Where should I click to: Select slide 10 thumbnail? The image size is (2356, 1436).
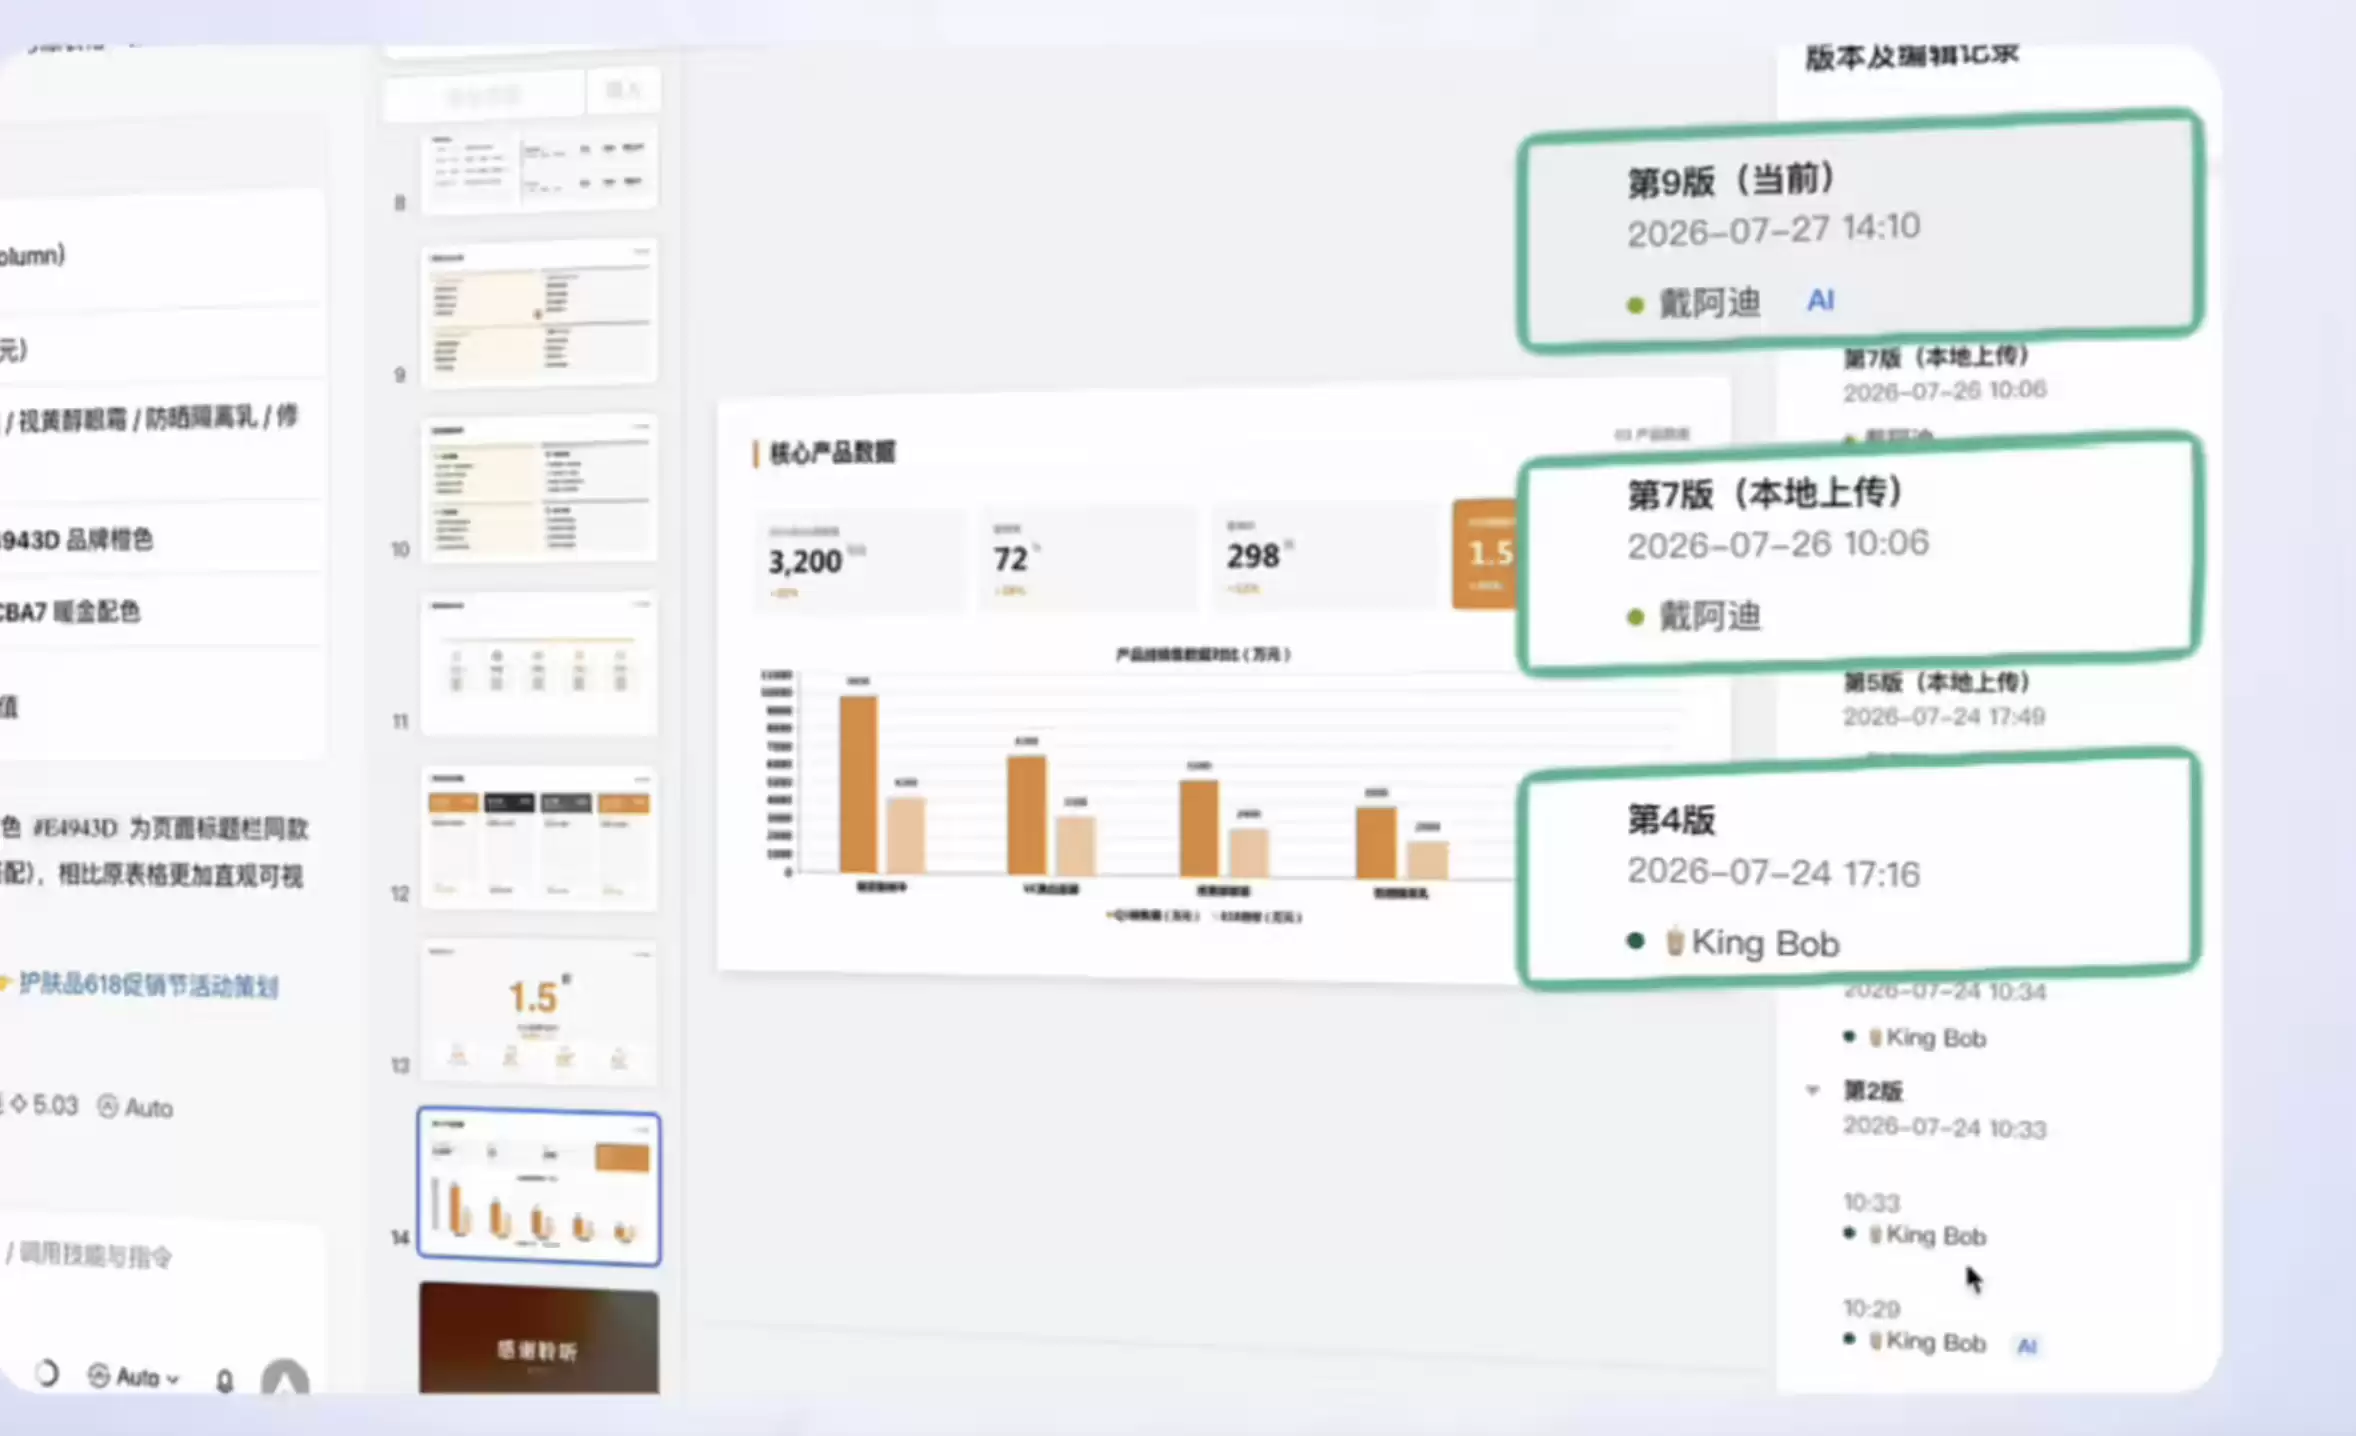(x=539, y=488)
